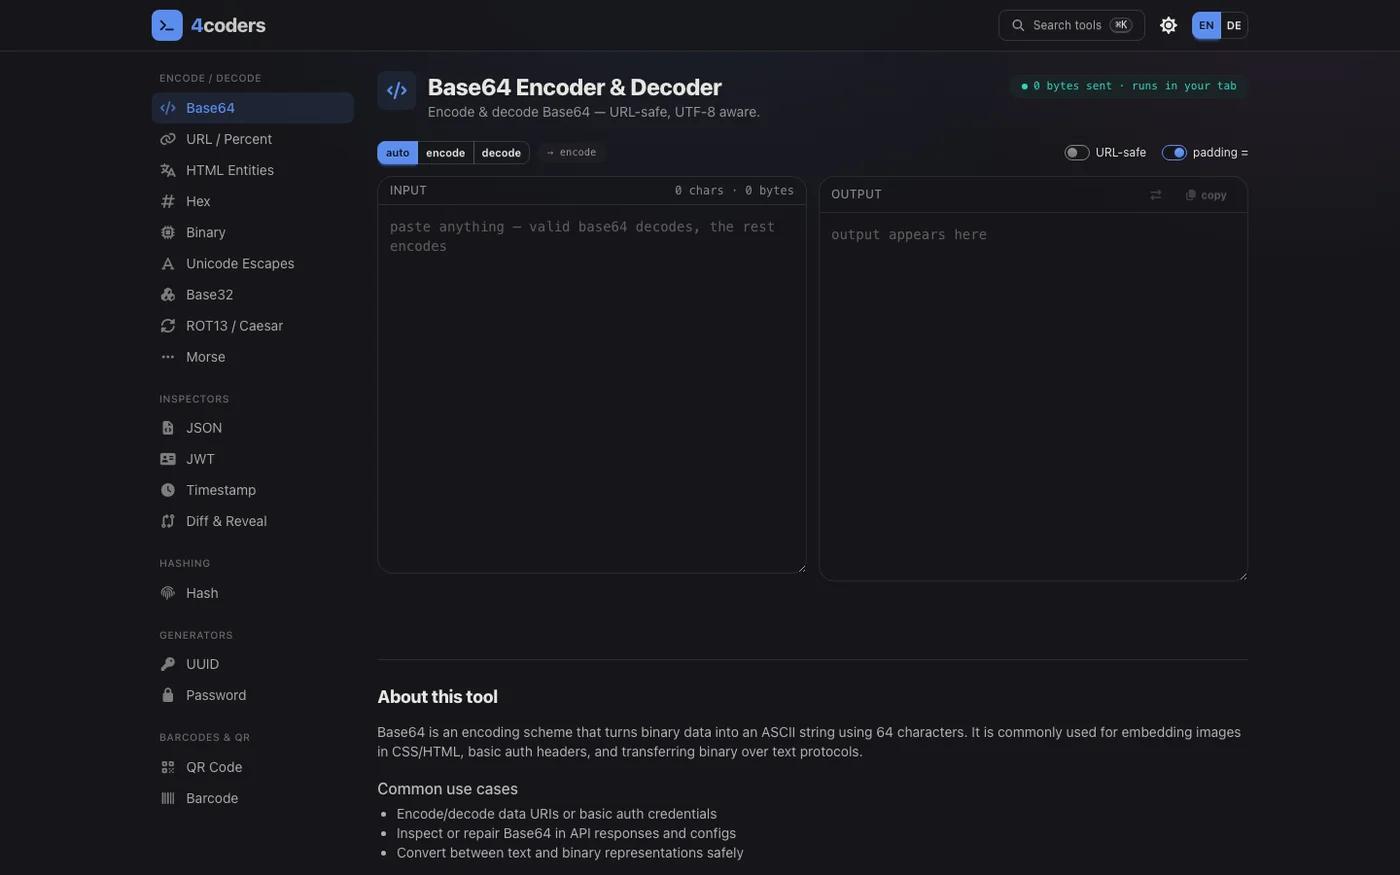Click the Barcode icon
Image resolution: width=1400 pixels, height=875 pixels.
point(168,797)
